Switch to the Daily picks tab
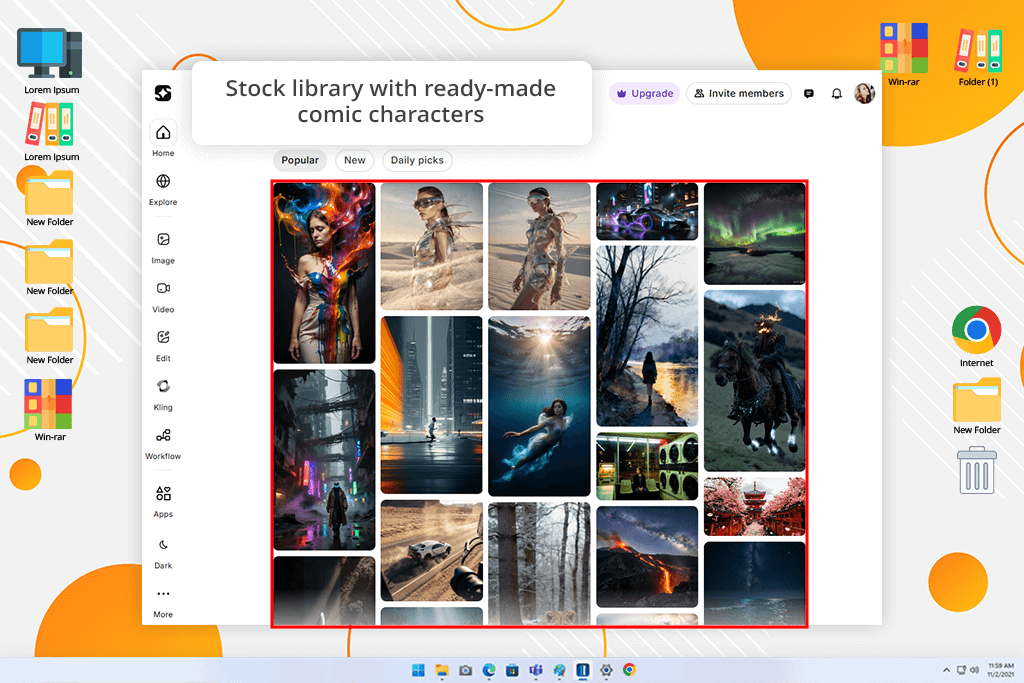This screenshot has width=1024, height=683. tap(417, 160)
